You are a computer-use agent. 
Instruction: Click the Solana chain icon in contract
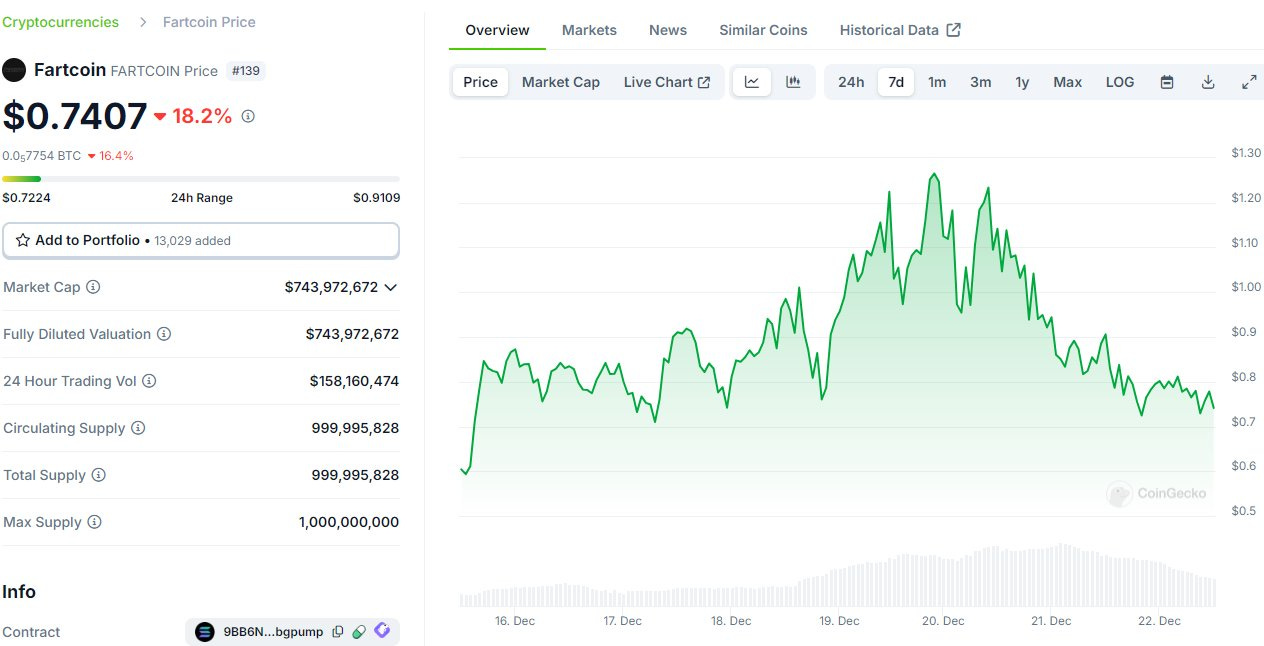(x=205, y=632)
